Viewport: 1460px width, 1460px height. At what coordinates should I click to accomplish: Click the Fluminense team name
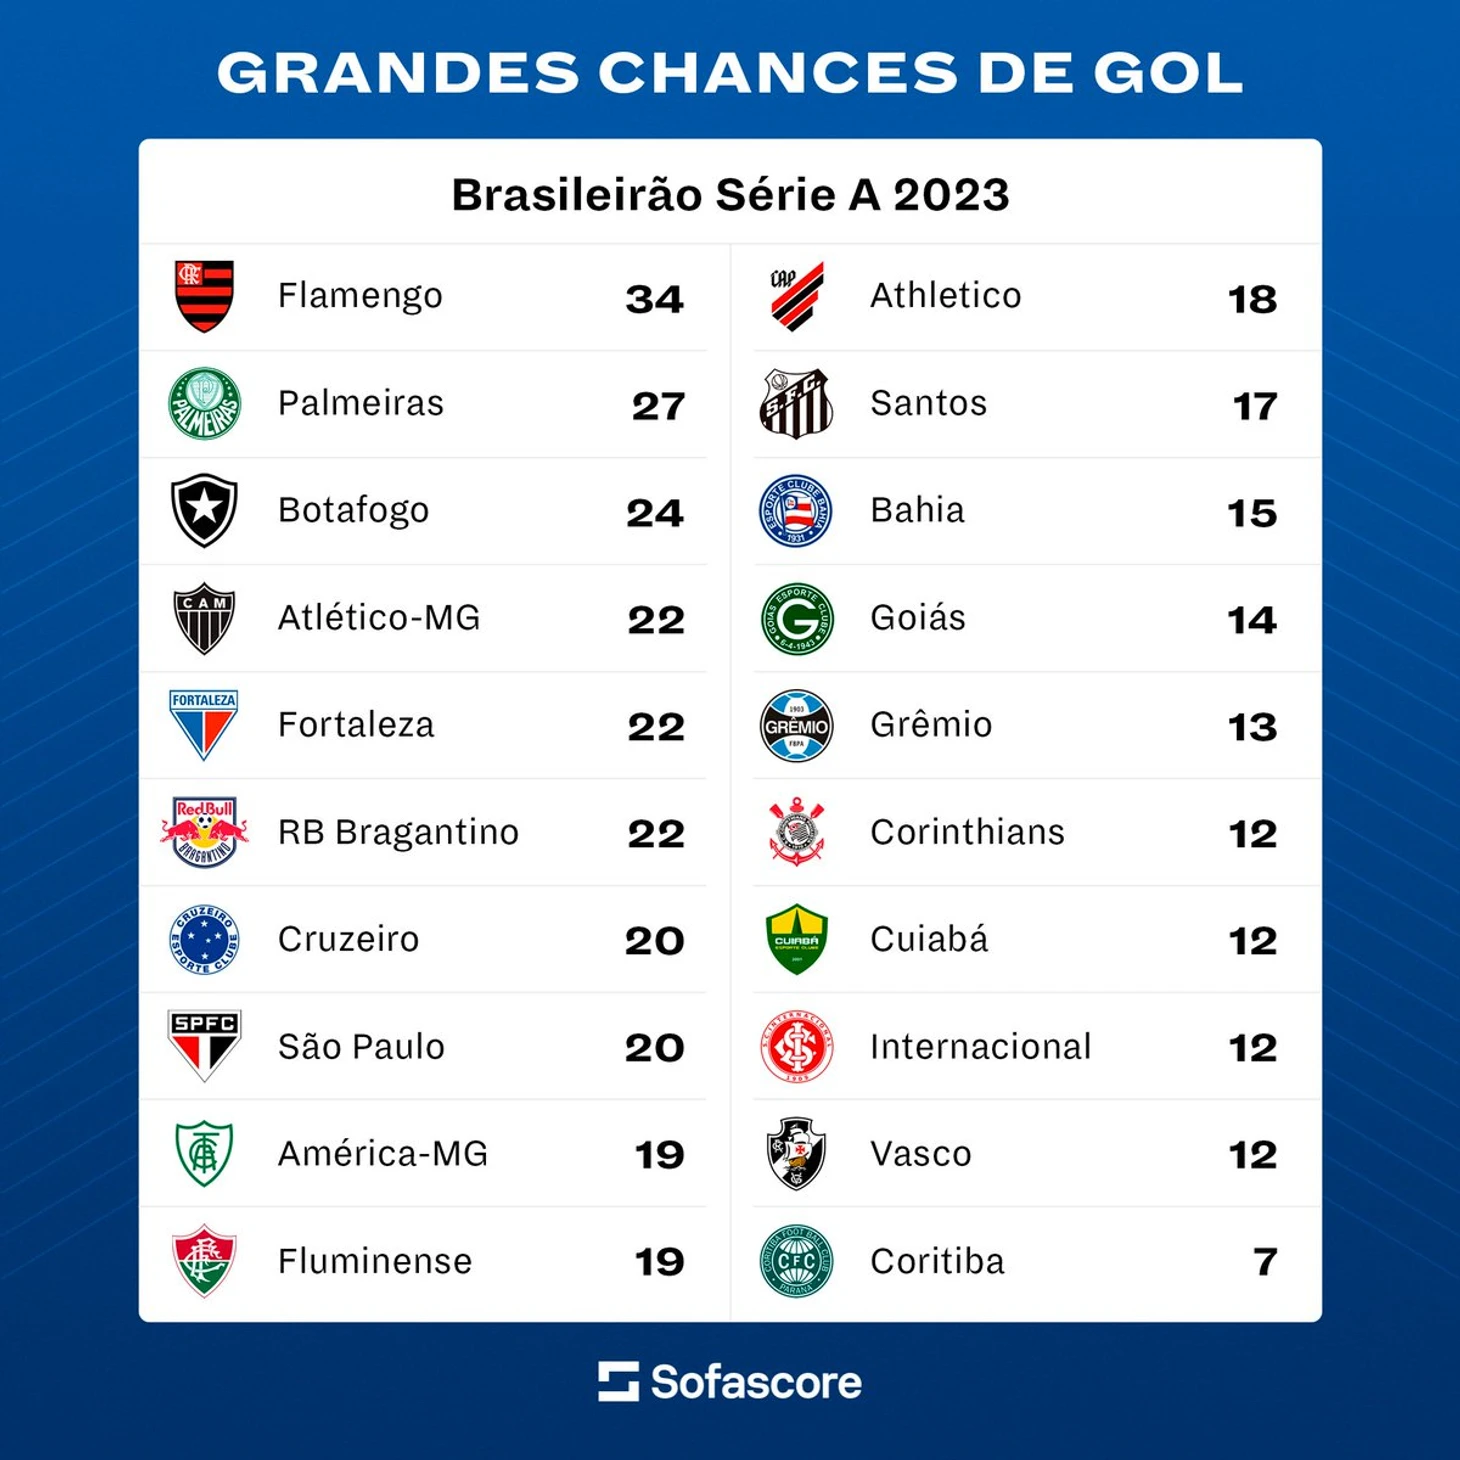(375, 1261)
